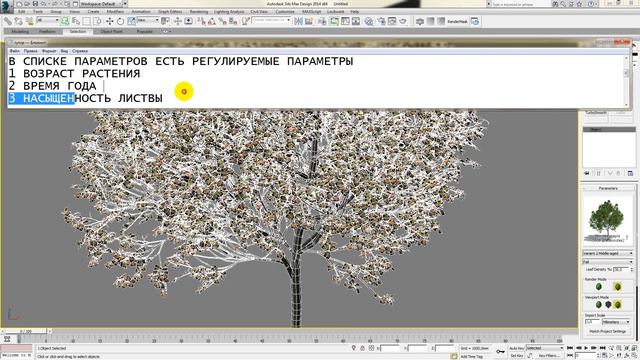Click the Match Project Settings button
The image size is (640, 360).
608,331
